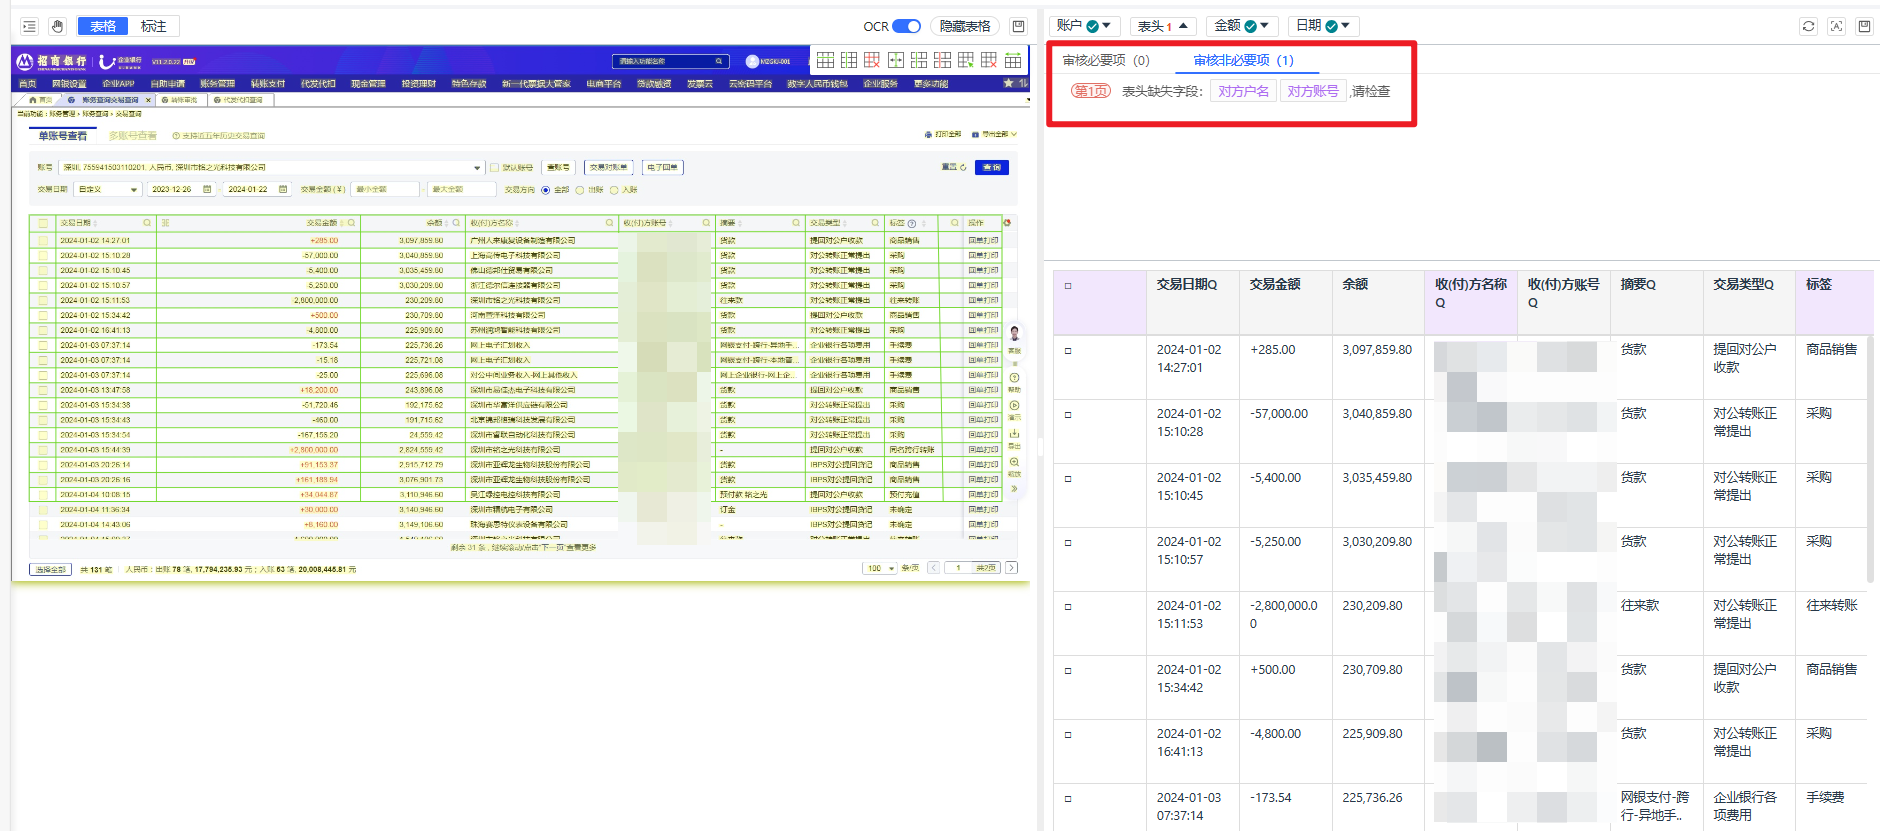Expand the 账户 dropdown
Screen dimensions: 1880x831
pyautogui.click(x=1083, y=26)
